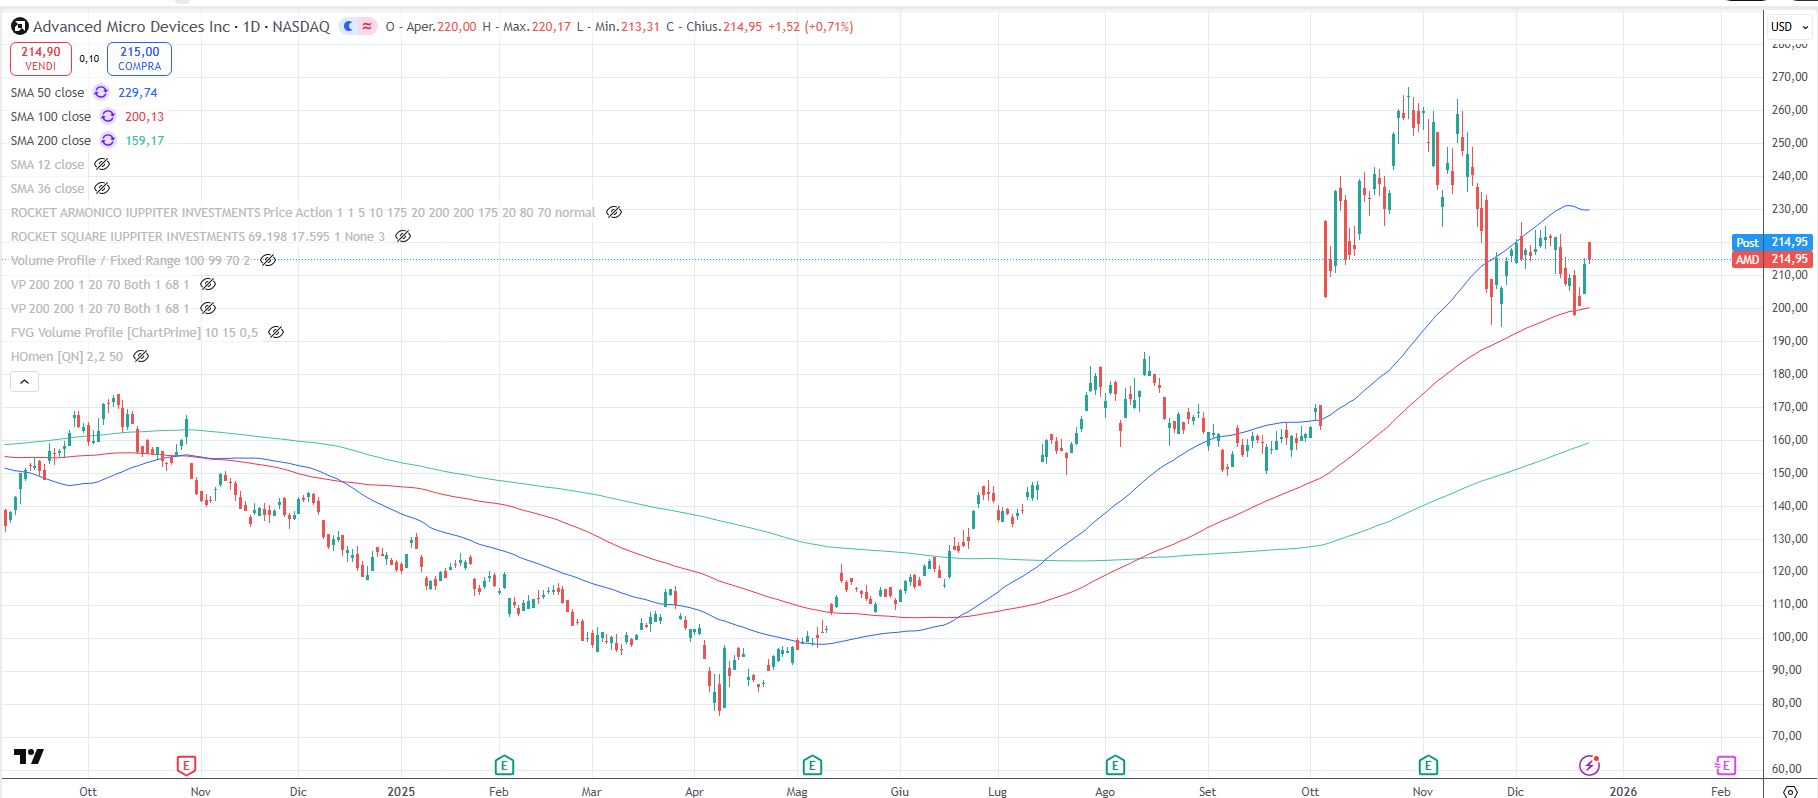1818x798 pixels.
Task: Open the green earnings marker near Ago
Action: pyautogui.click(x=1115, y=766)
